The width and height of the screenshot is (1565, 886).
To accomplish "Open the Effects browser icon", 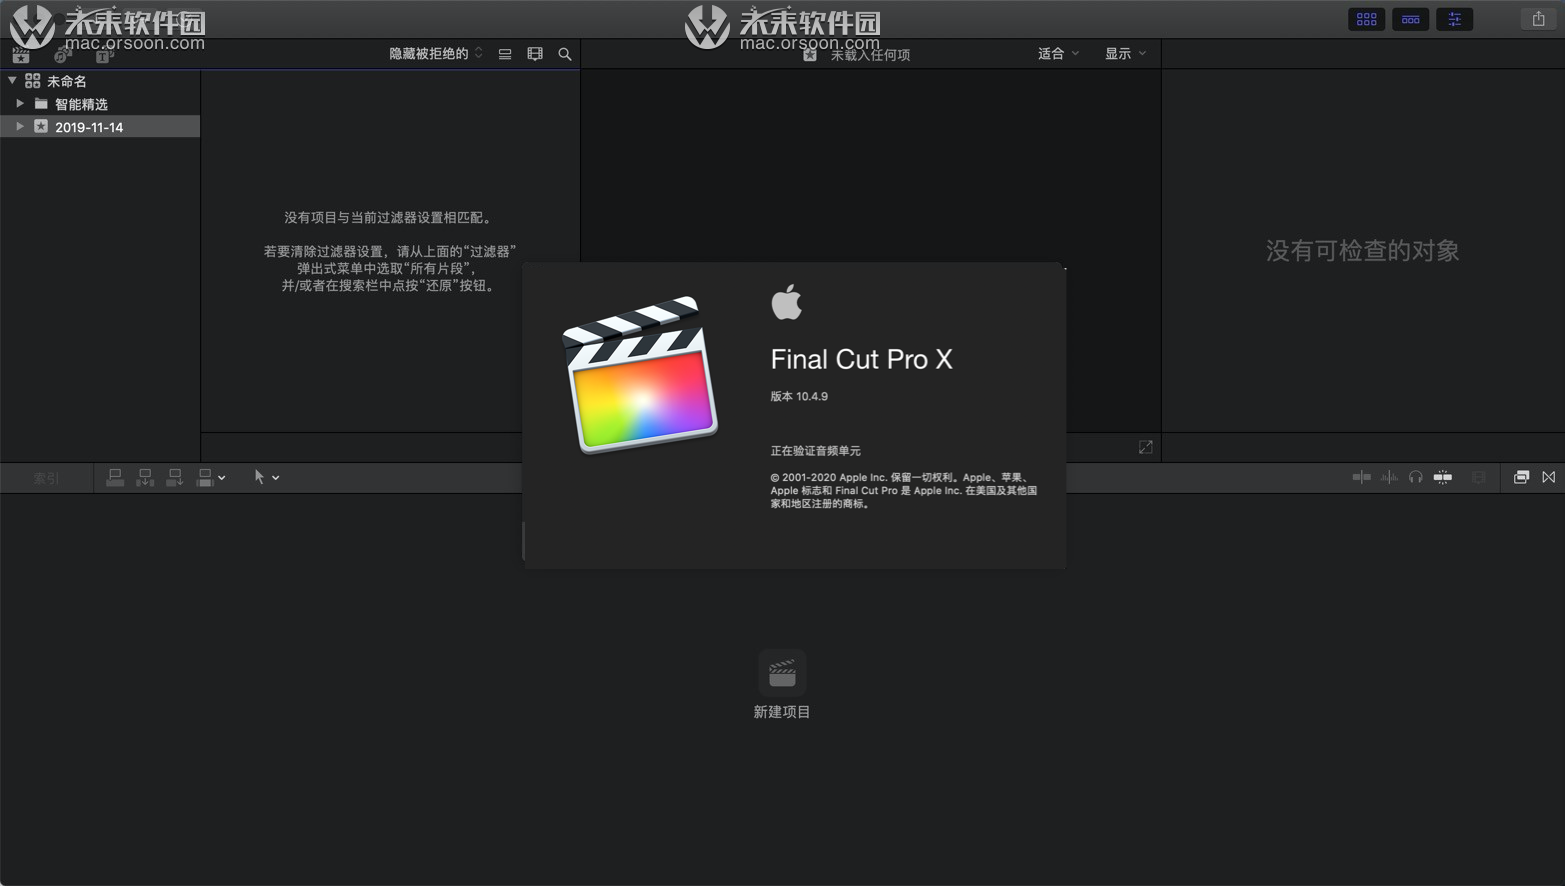I will point(1521,477).
